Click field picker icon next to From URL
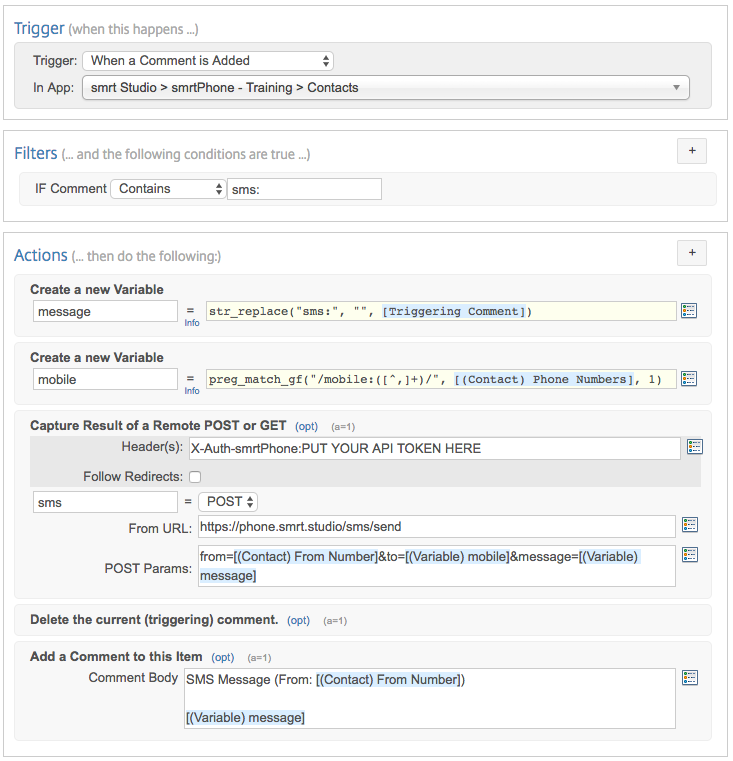 tap(688, 525)
